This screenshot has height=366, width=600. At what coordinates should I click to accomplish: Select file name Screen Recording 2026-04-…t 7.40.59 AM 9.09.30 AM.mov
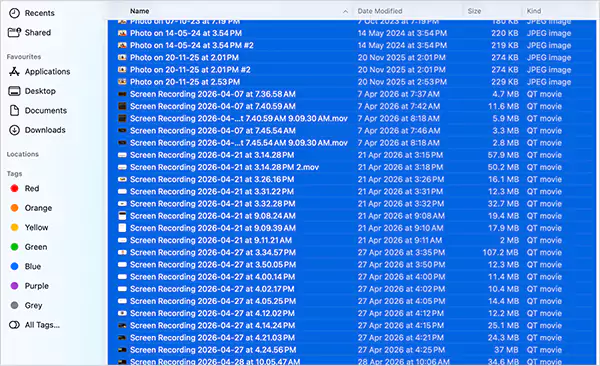pos(239,119)
